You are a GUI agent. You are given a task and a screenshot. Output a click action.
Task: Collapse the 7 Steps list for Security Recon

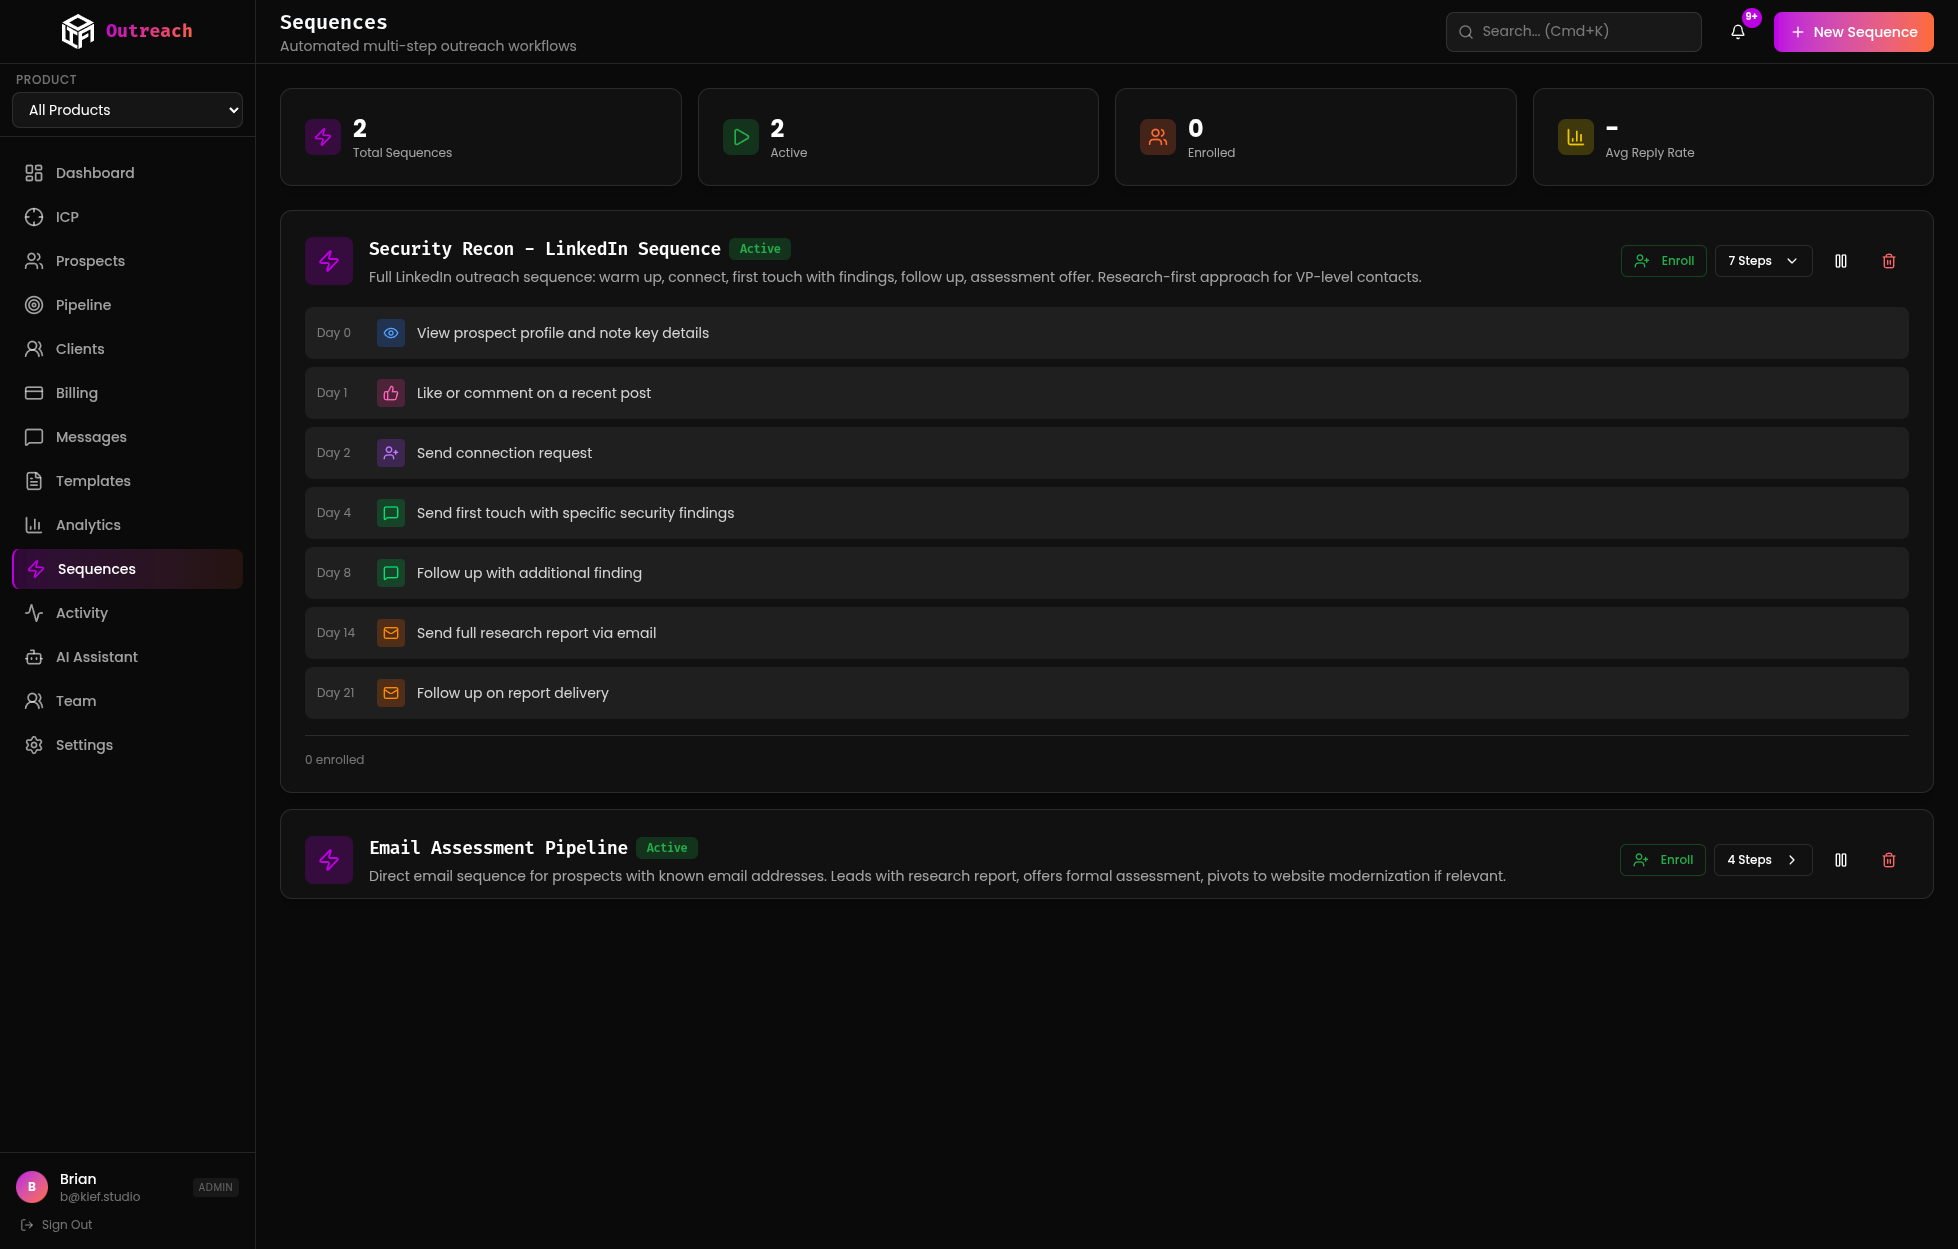[1763, 260]
